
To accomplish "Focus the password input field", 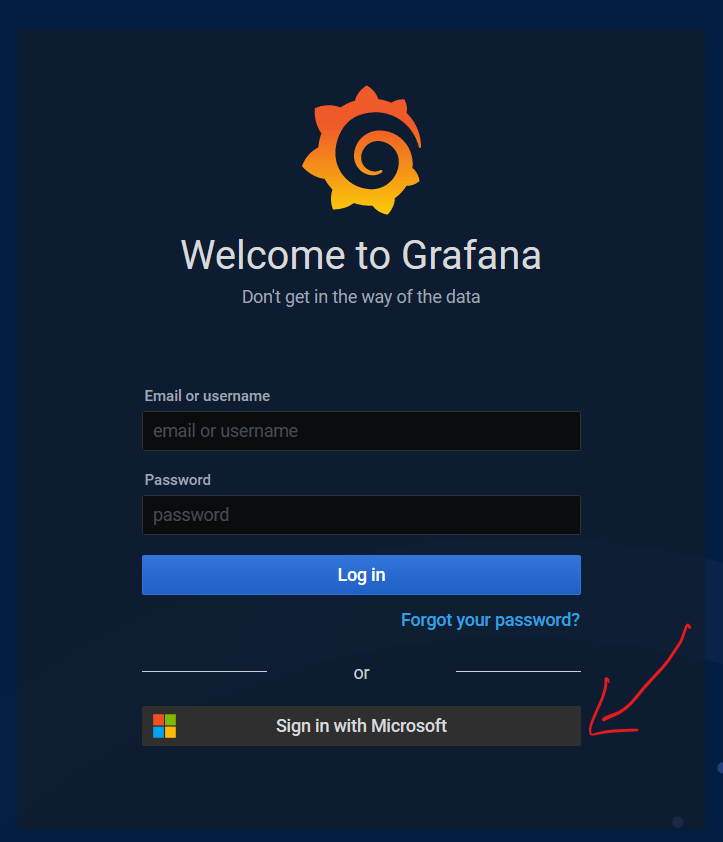I will 361,515.
